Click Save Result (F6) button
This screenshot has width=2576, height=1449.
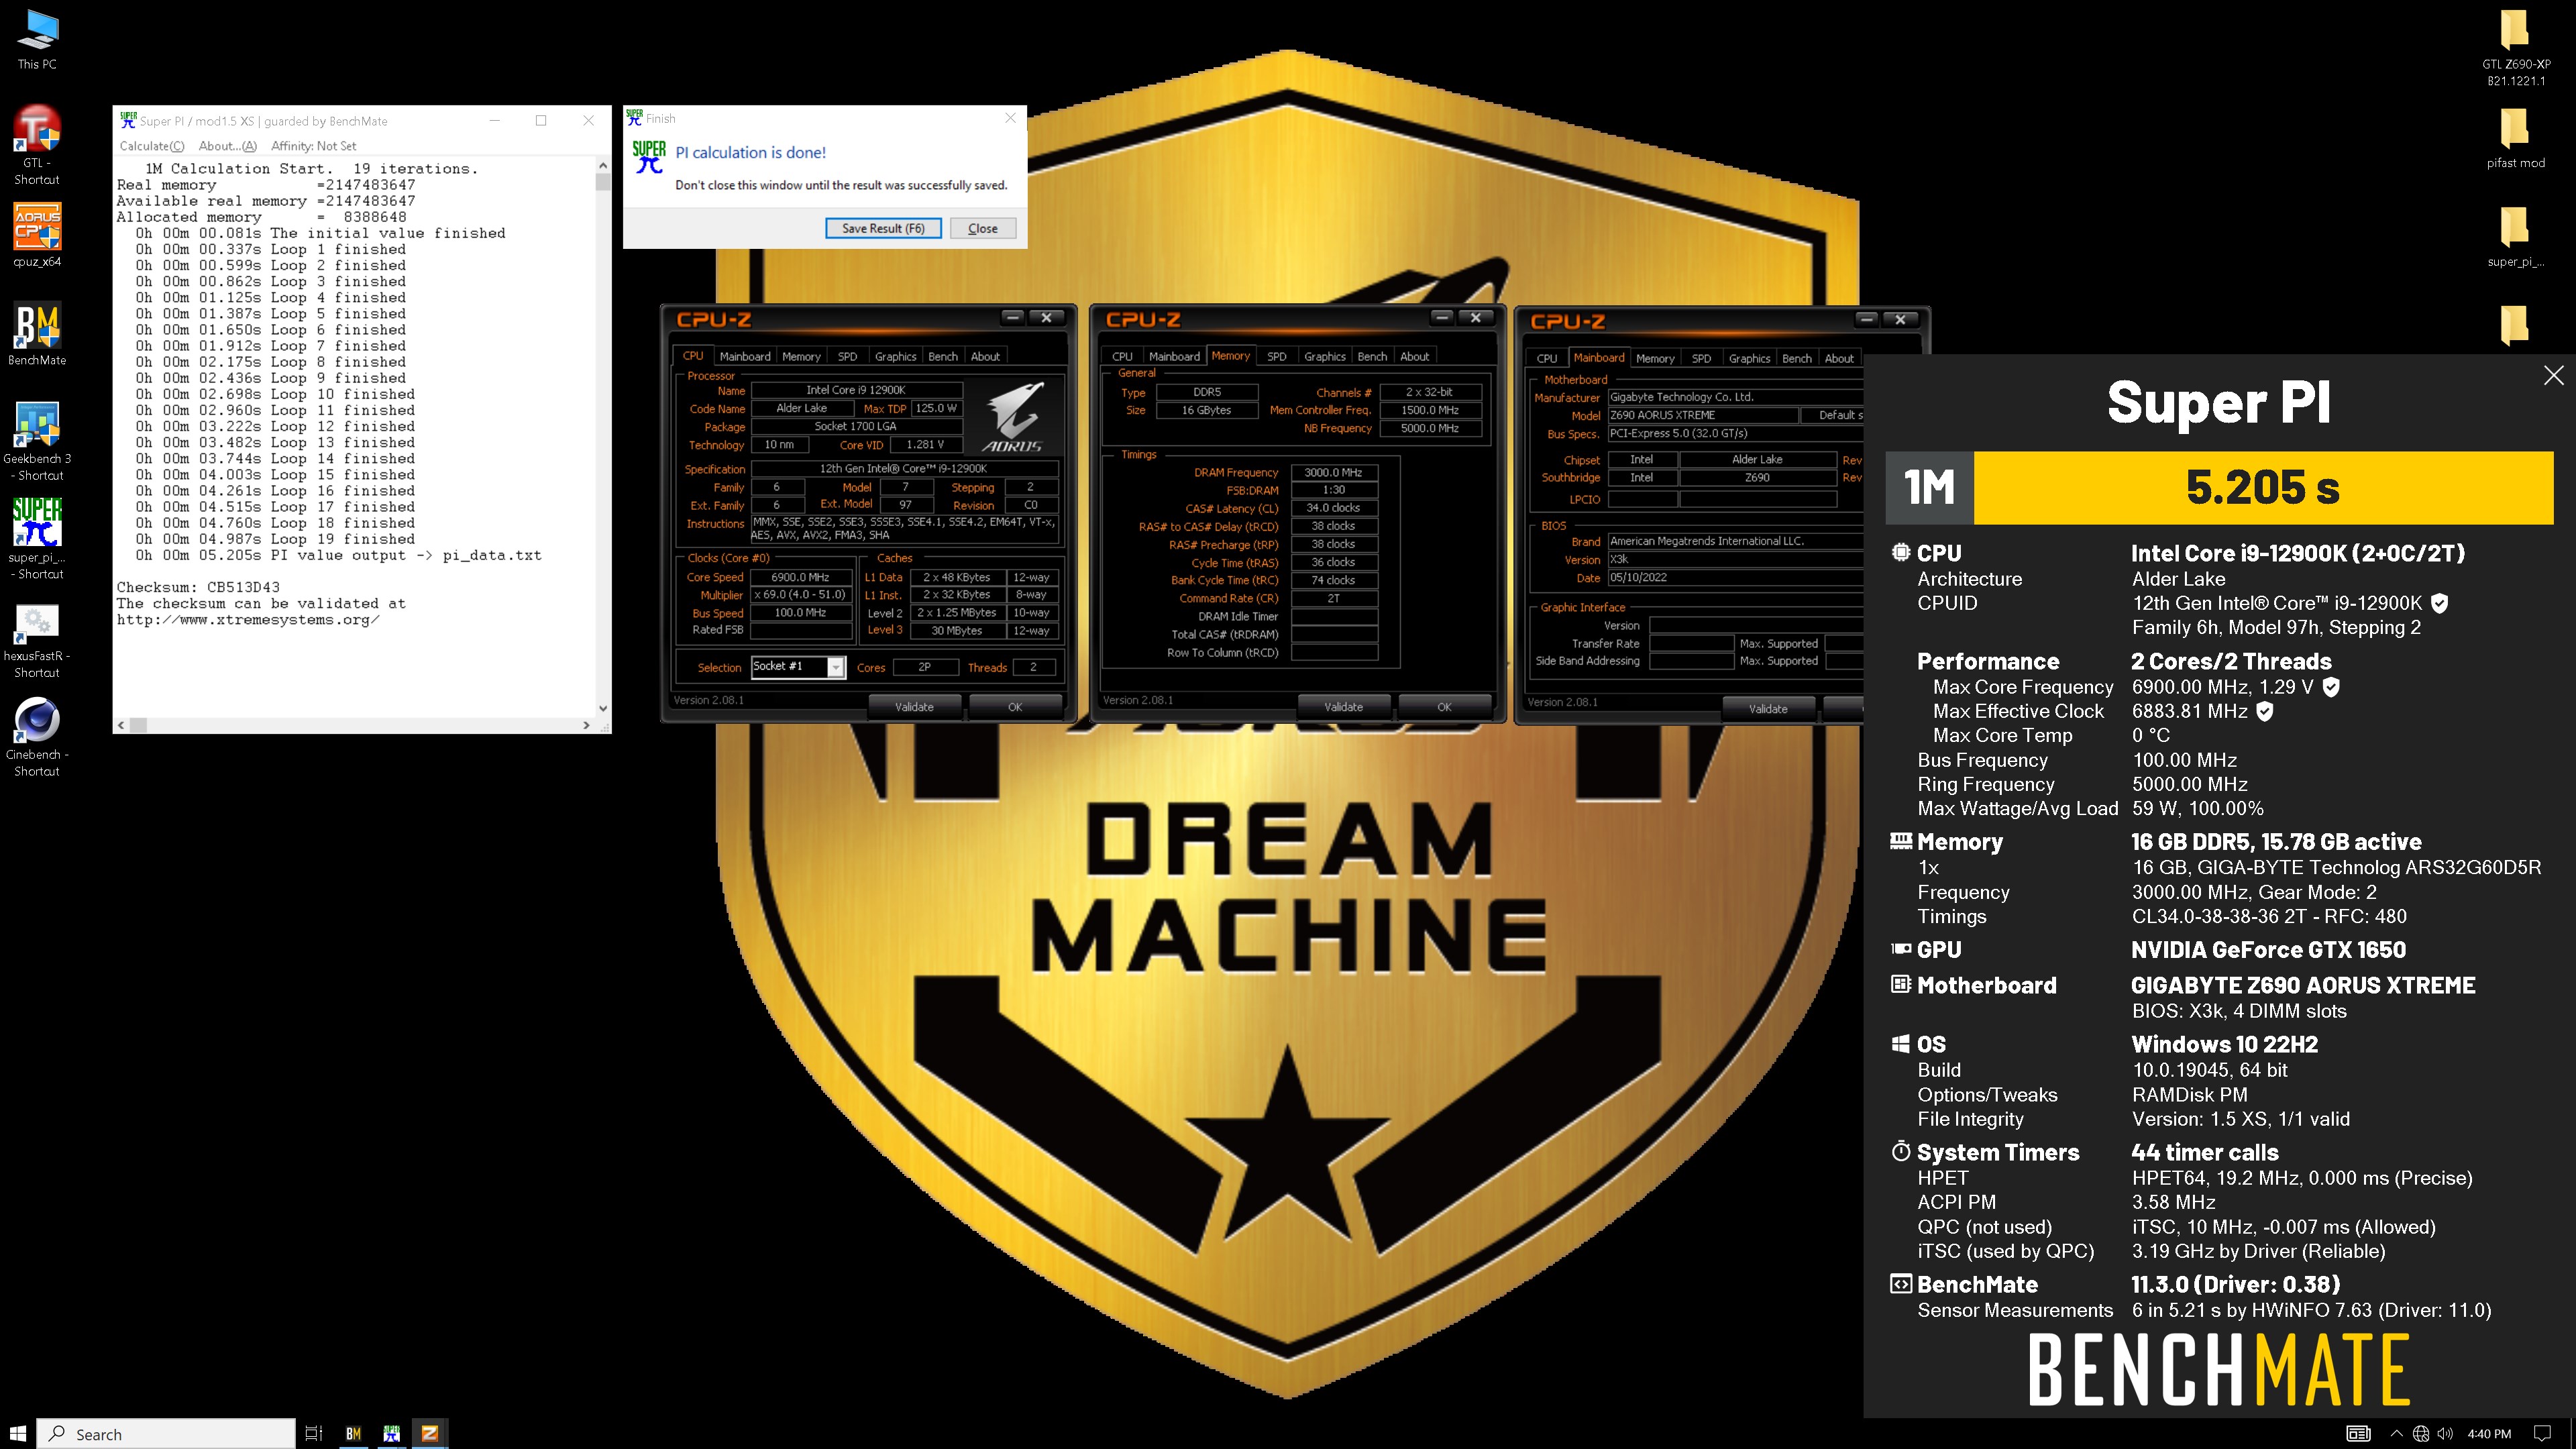[883, 228]
